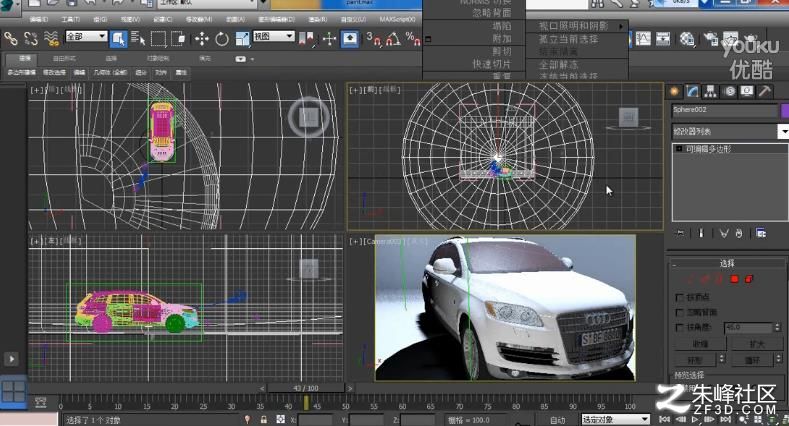
Task: Open Viewport Lighting and Shadows submenu
Action: [577, 26]
